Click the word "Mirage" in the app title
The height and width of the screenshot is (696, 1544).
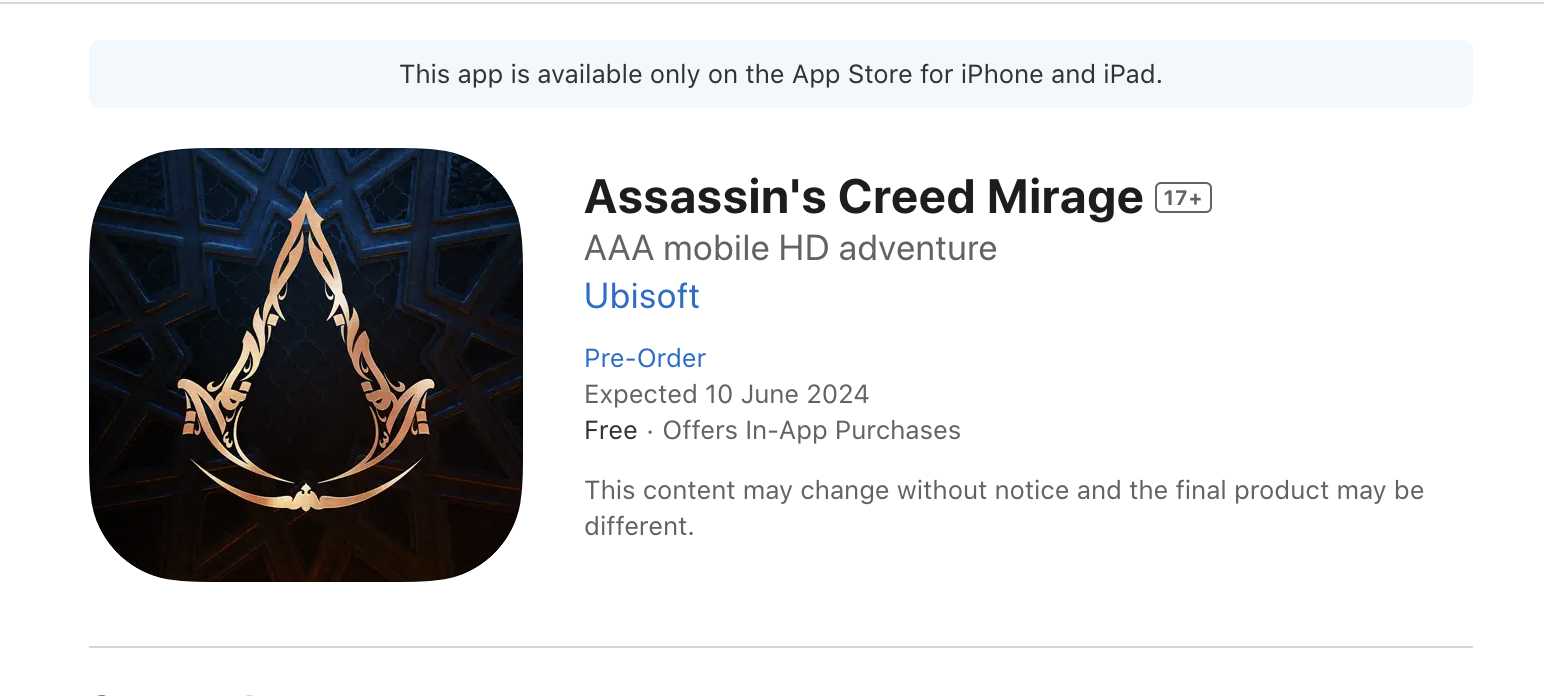point(1064,198)
